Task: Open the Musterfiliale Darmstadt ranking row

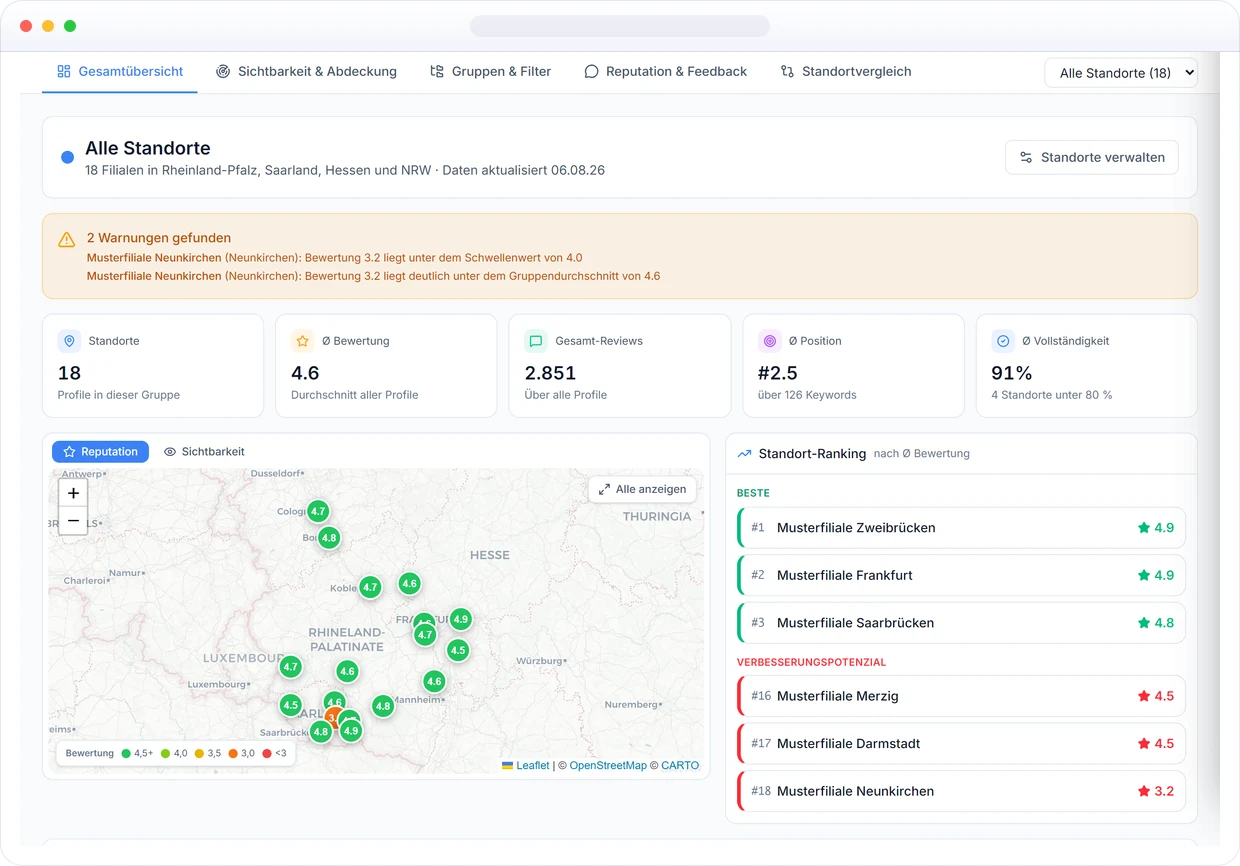Action: (961, 744)
